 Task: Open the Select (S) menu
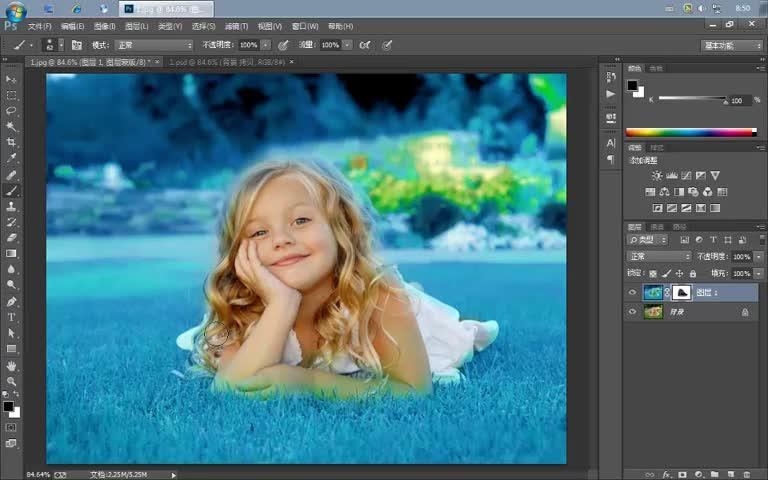203,26
